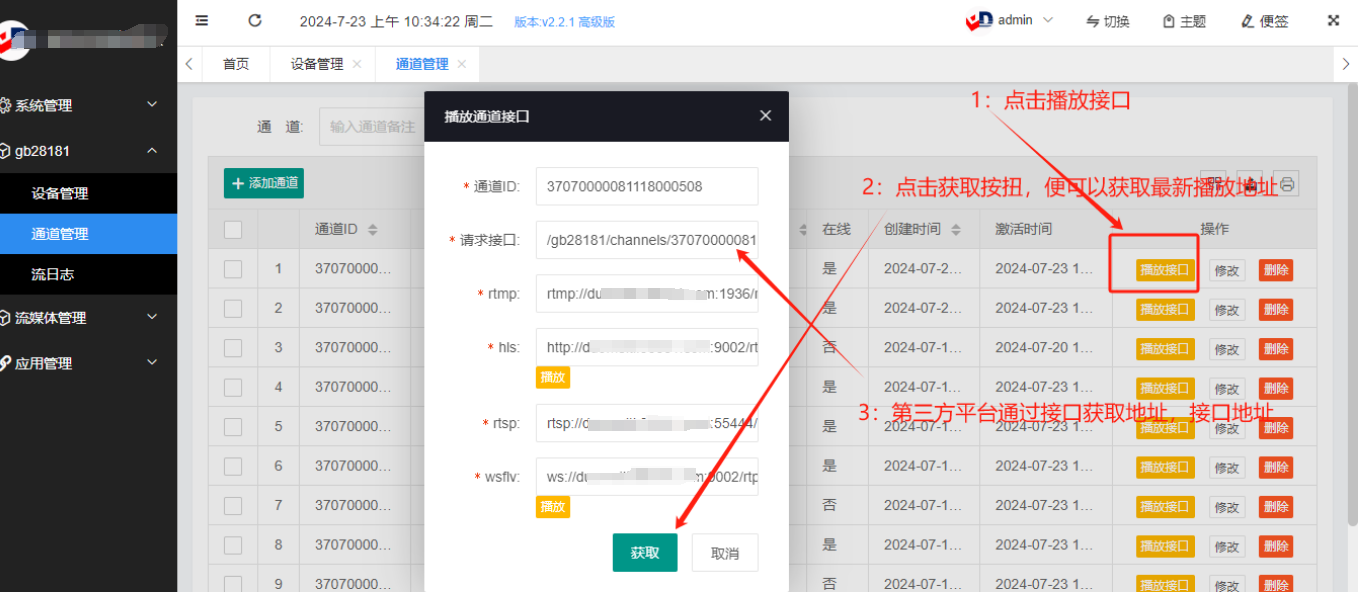
Task: Collapse the sidebar with hamburger icon
Action: (x=202, y=20)
